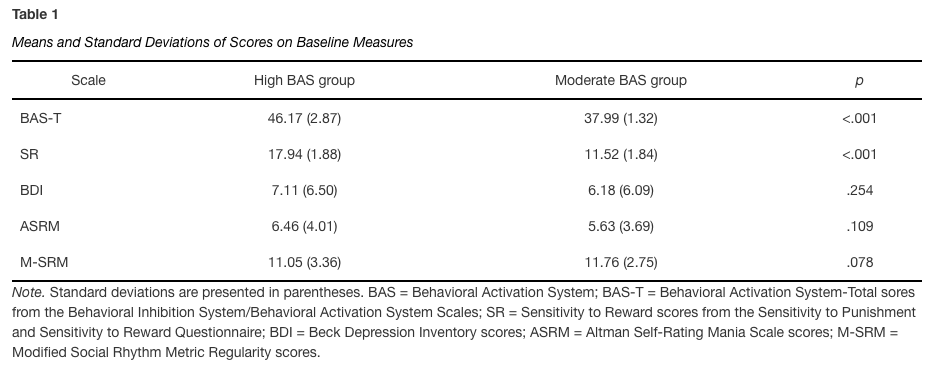Click the 6.46 (4.01) cell
The image size is (946, 379).
[304, 226]
